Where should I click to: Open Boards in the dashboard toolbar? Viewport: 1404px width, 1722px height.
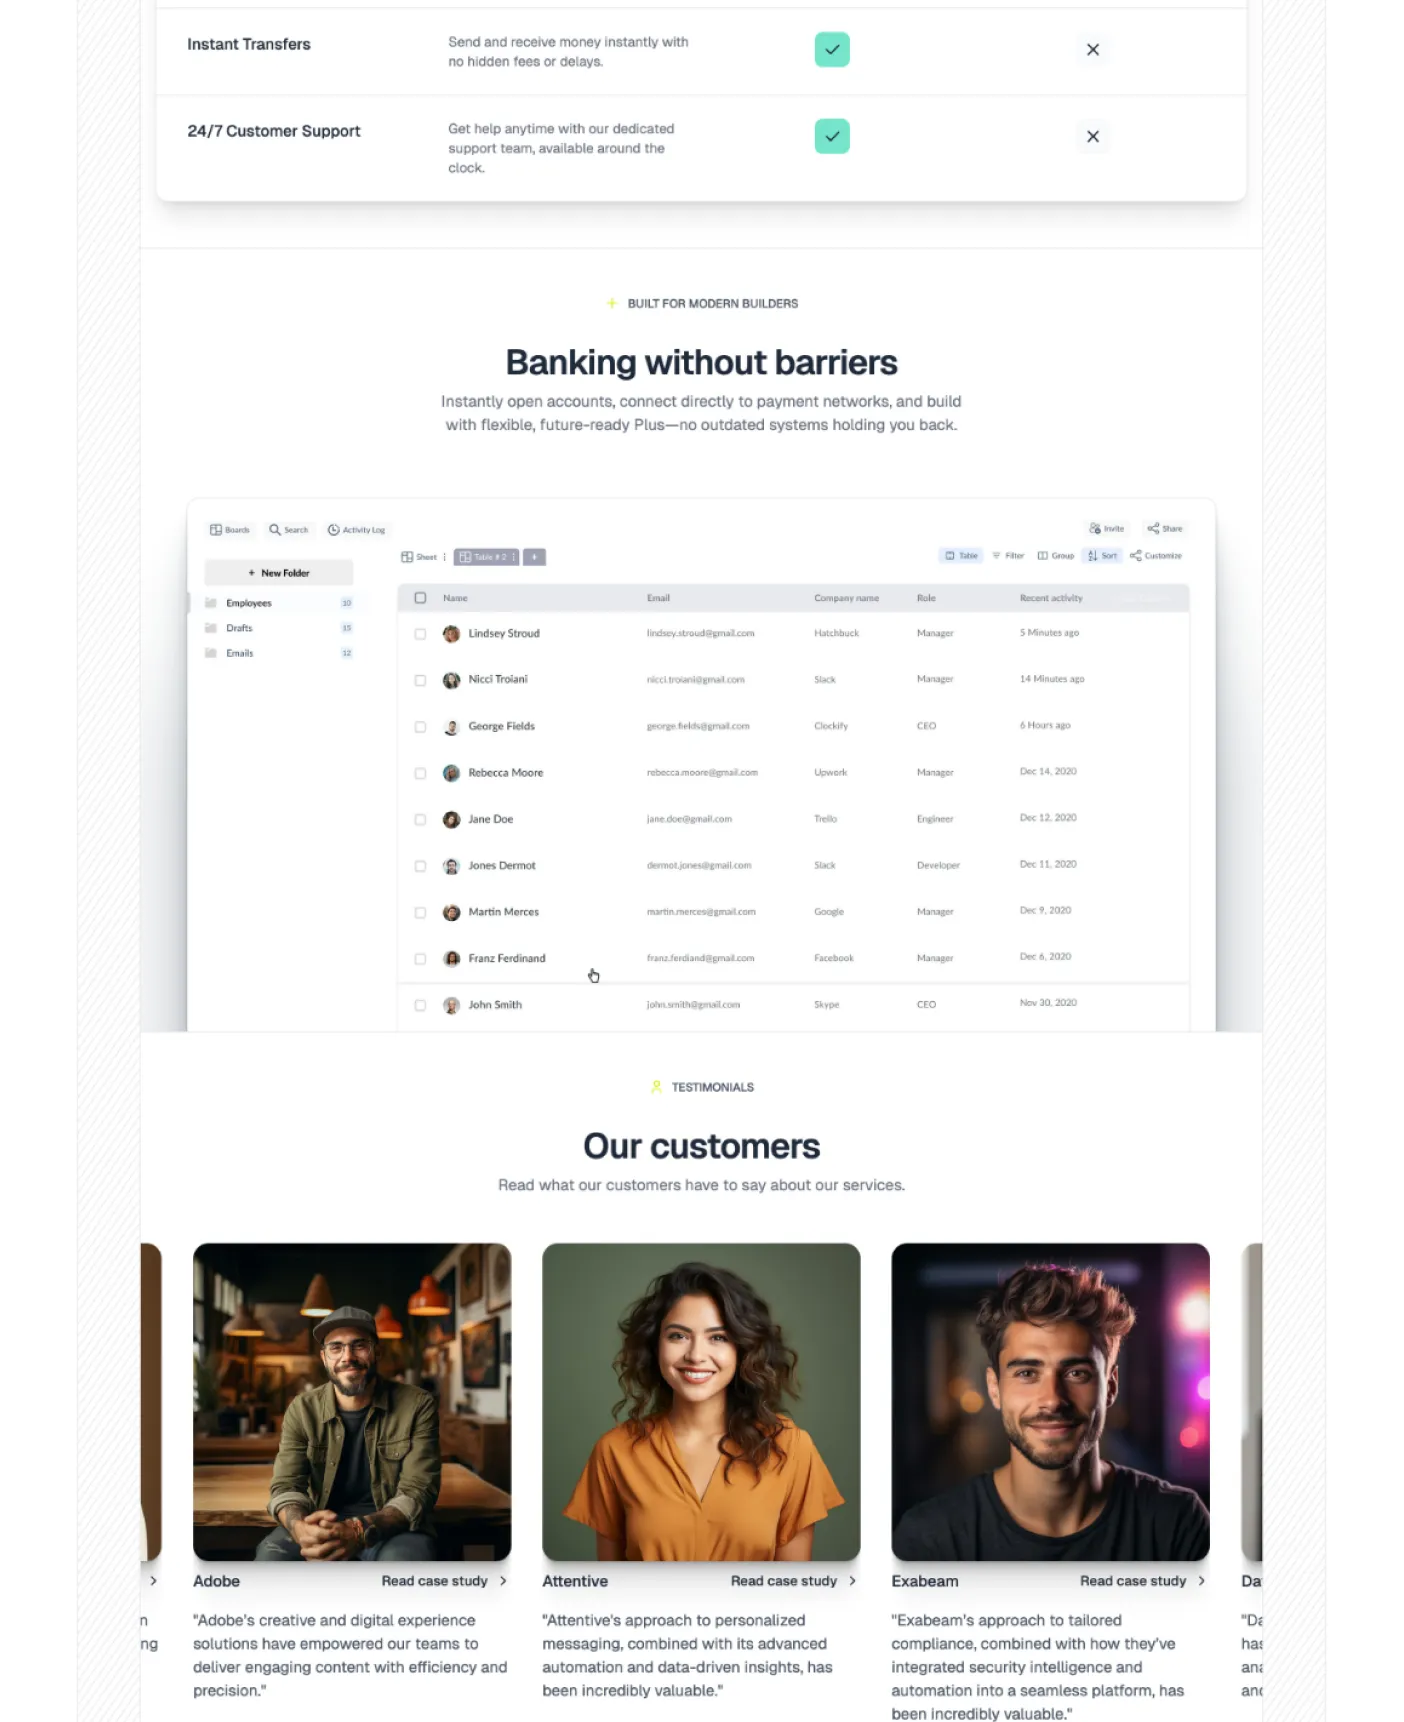[x=229, y=530]
